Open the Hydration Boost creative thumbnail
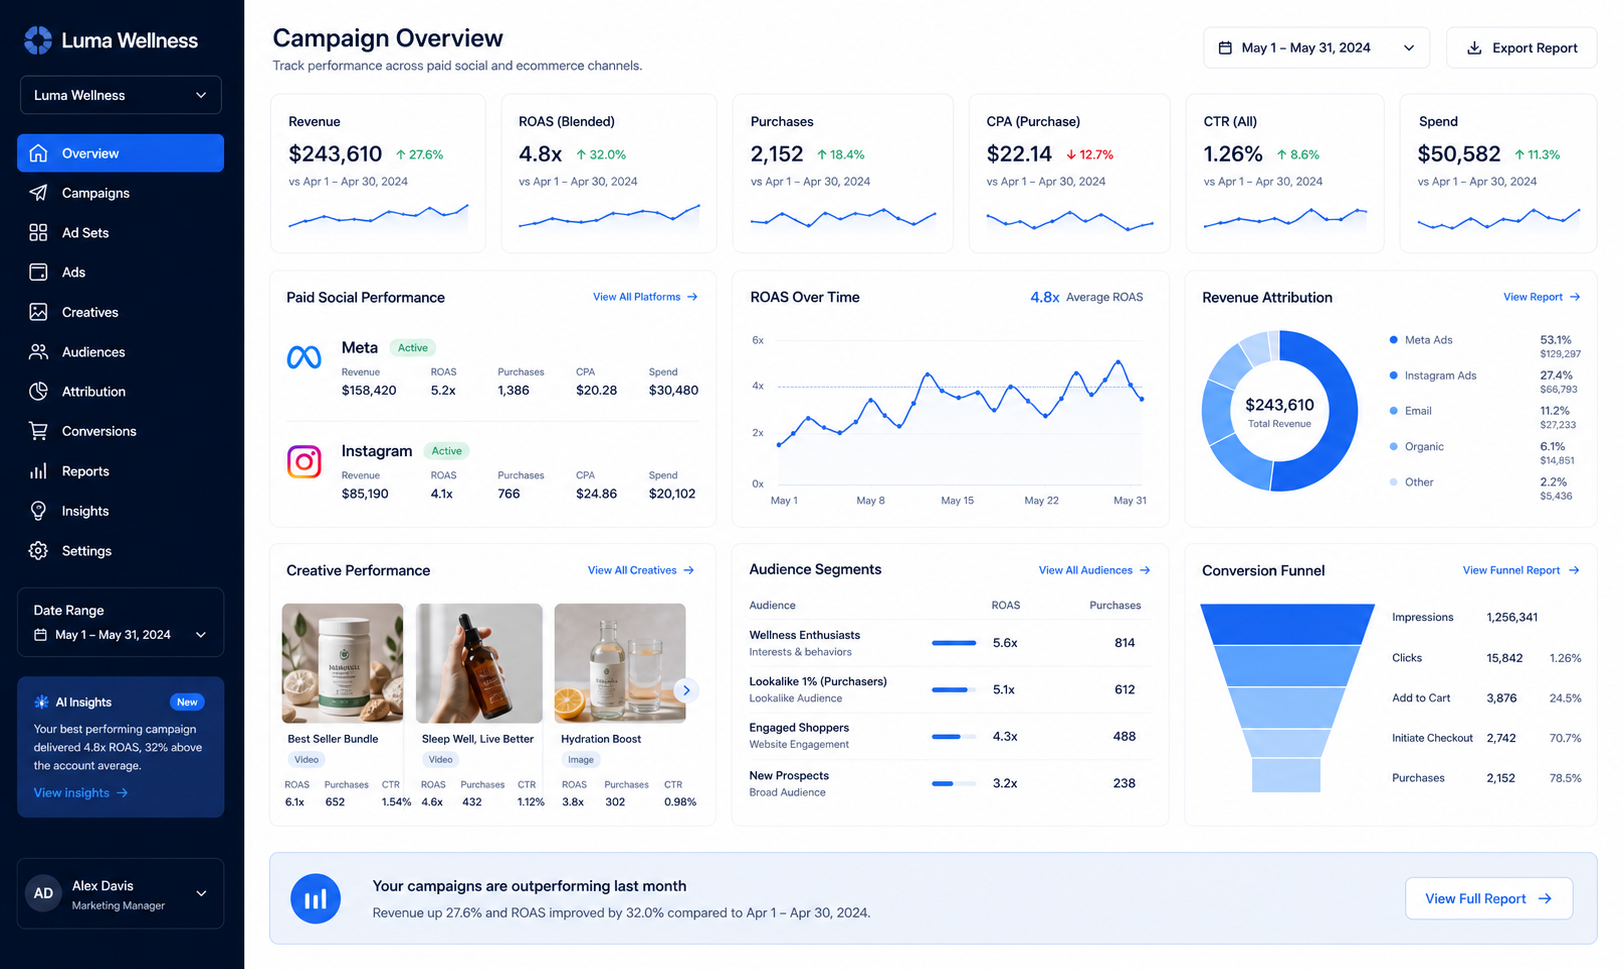The image size is (1624, 969). pos(620,663)
